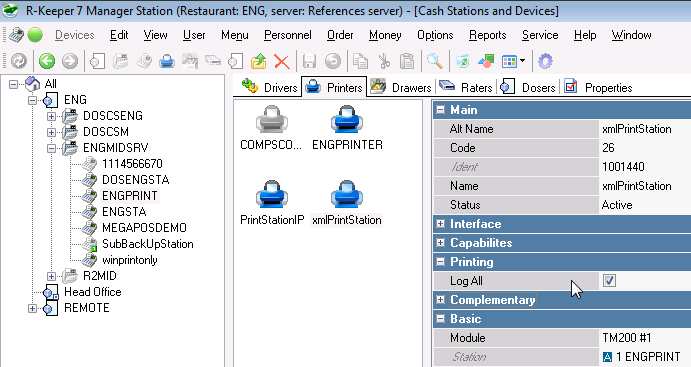
Task: Click the gear settings toolbar icon
Action: coord(545,61)
